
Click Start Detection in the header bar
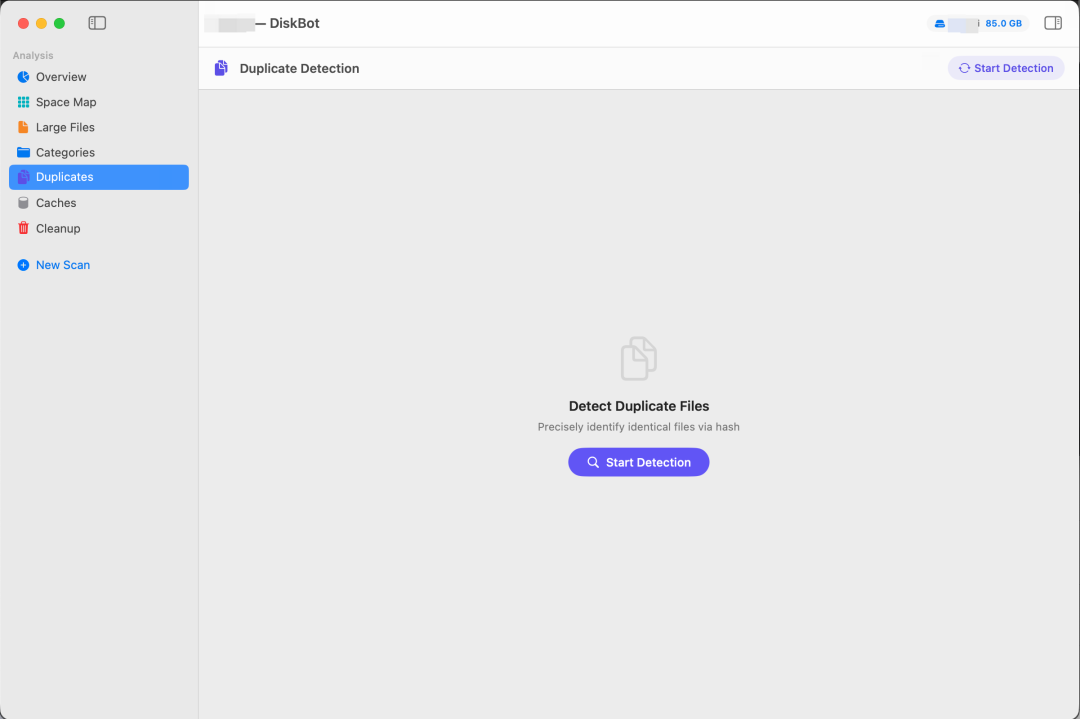point(1006,68)
